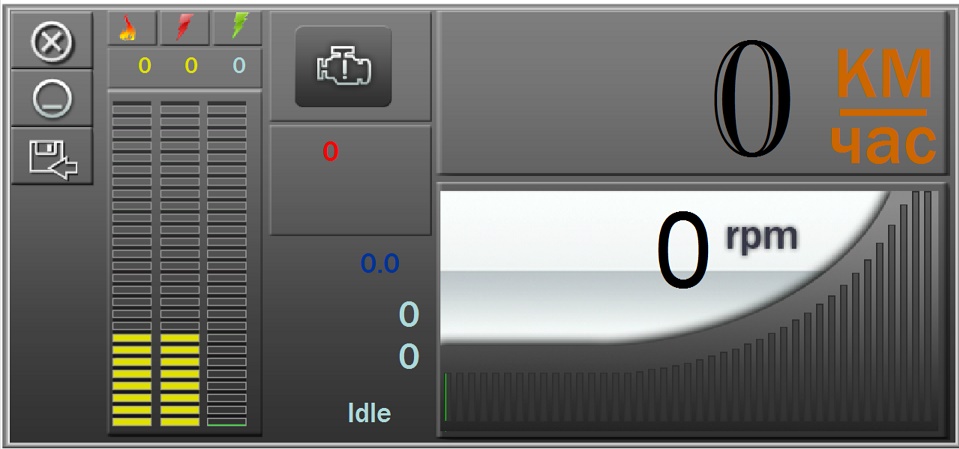Click the first yellow zero under flame icon
Viewport: 959px width, 449px height.
point(144,67)
